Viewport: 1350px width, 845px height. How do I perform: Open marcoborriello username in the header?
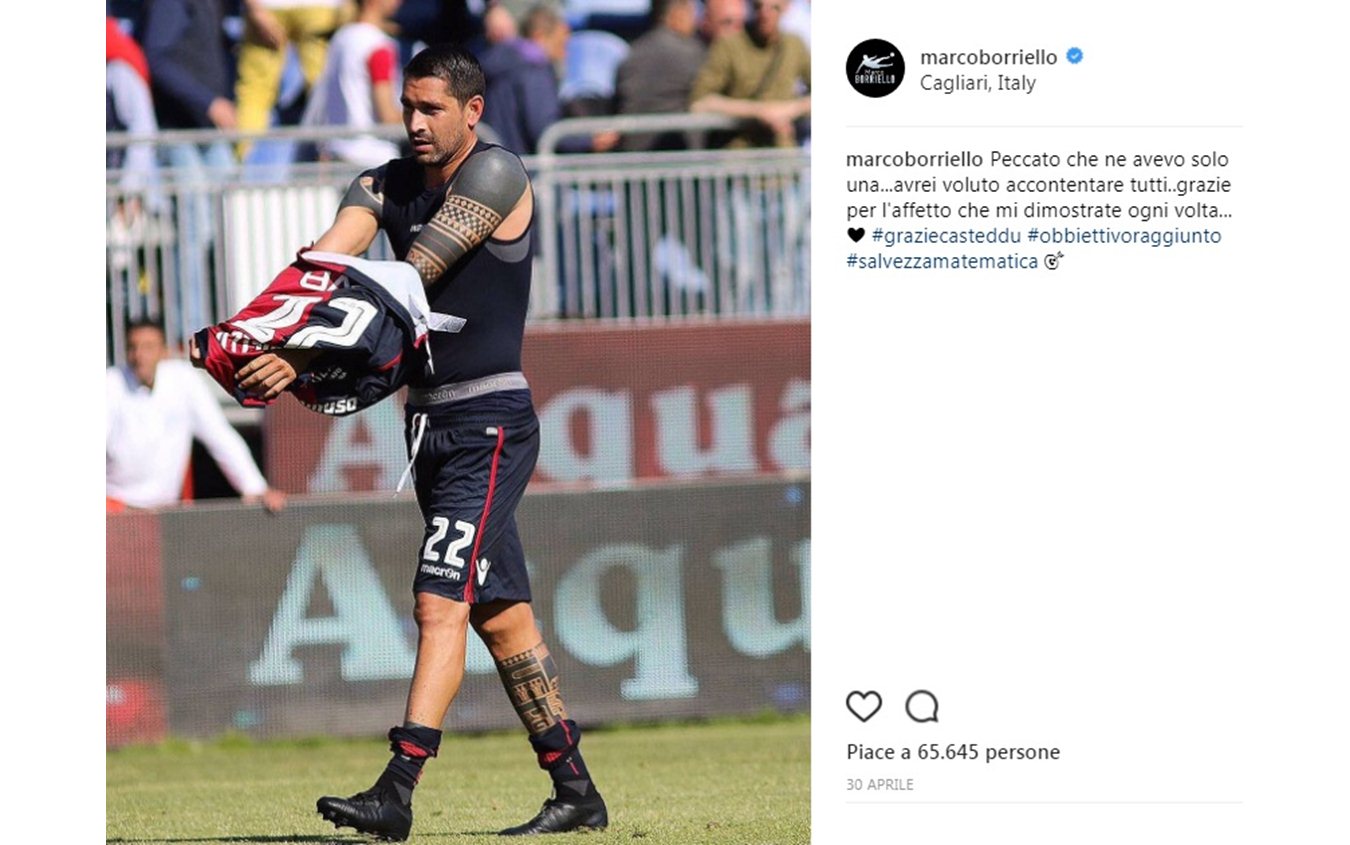988,57
